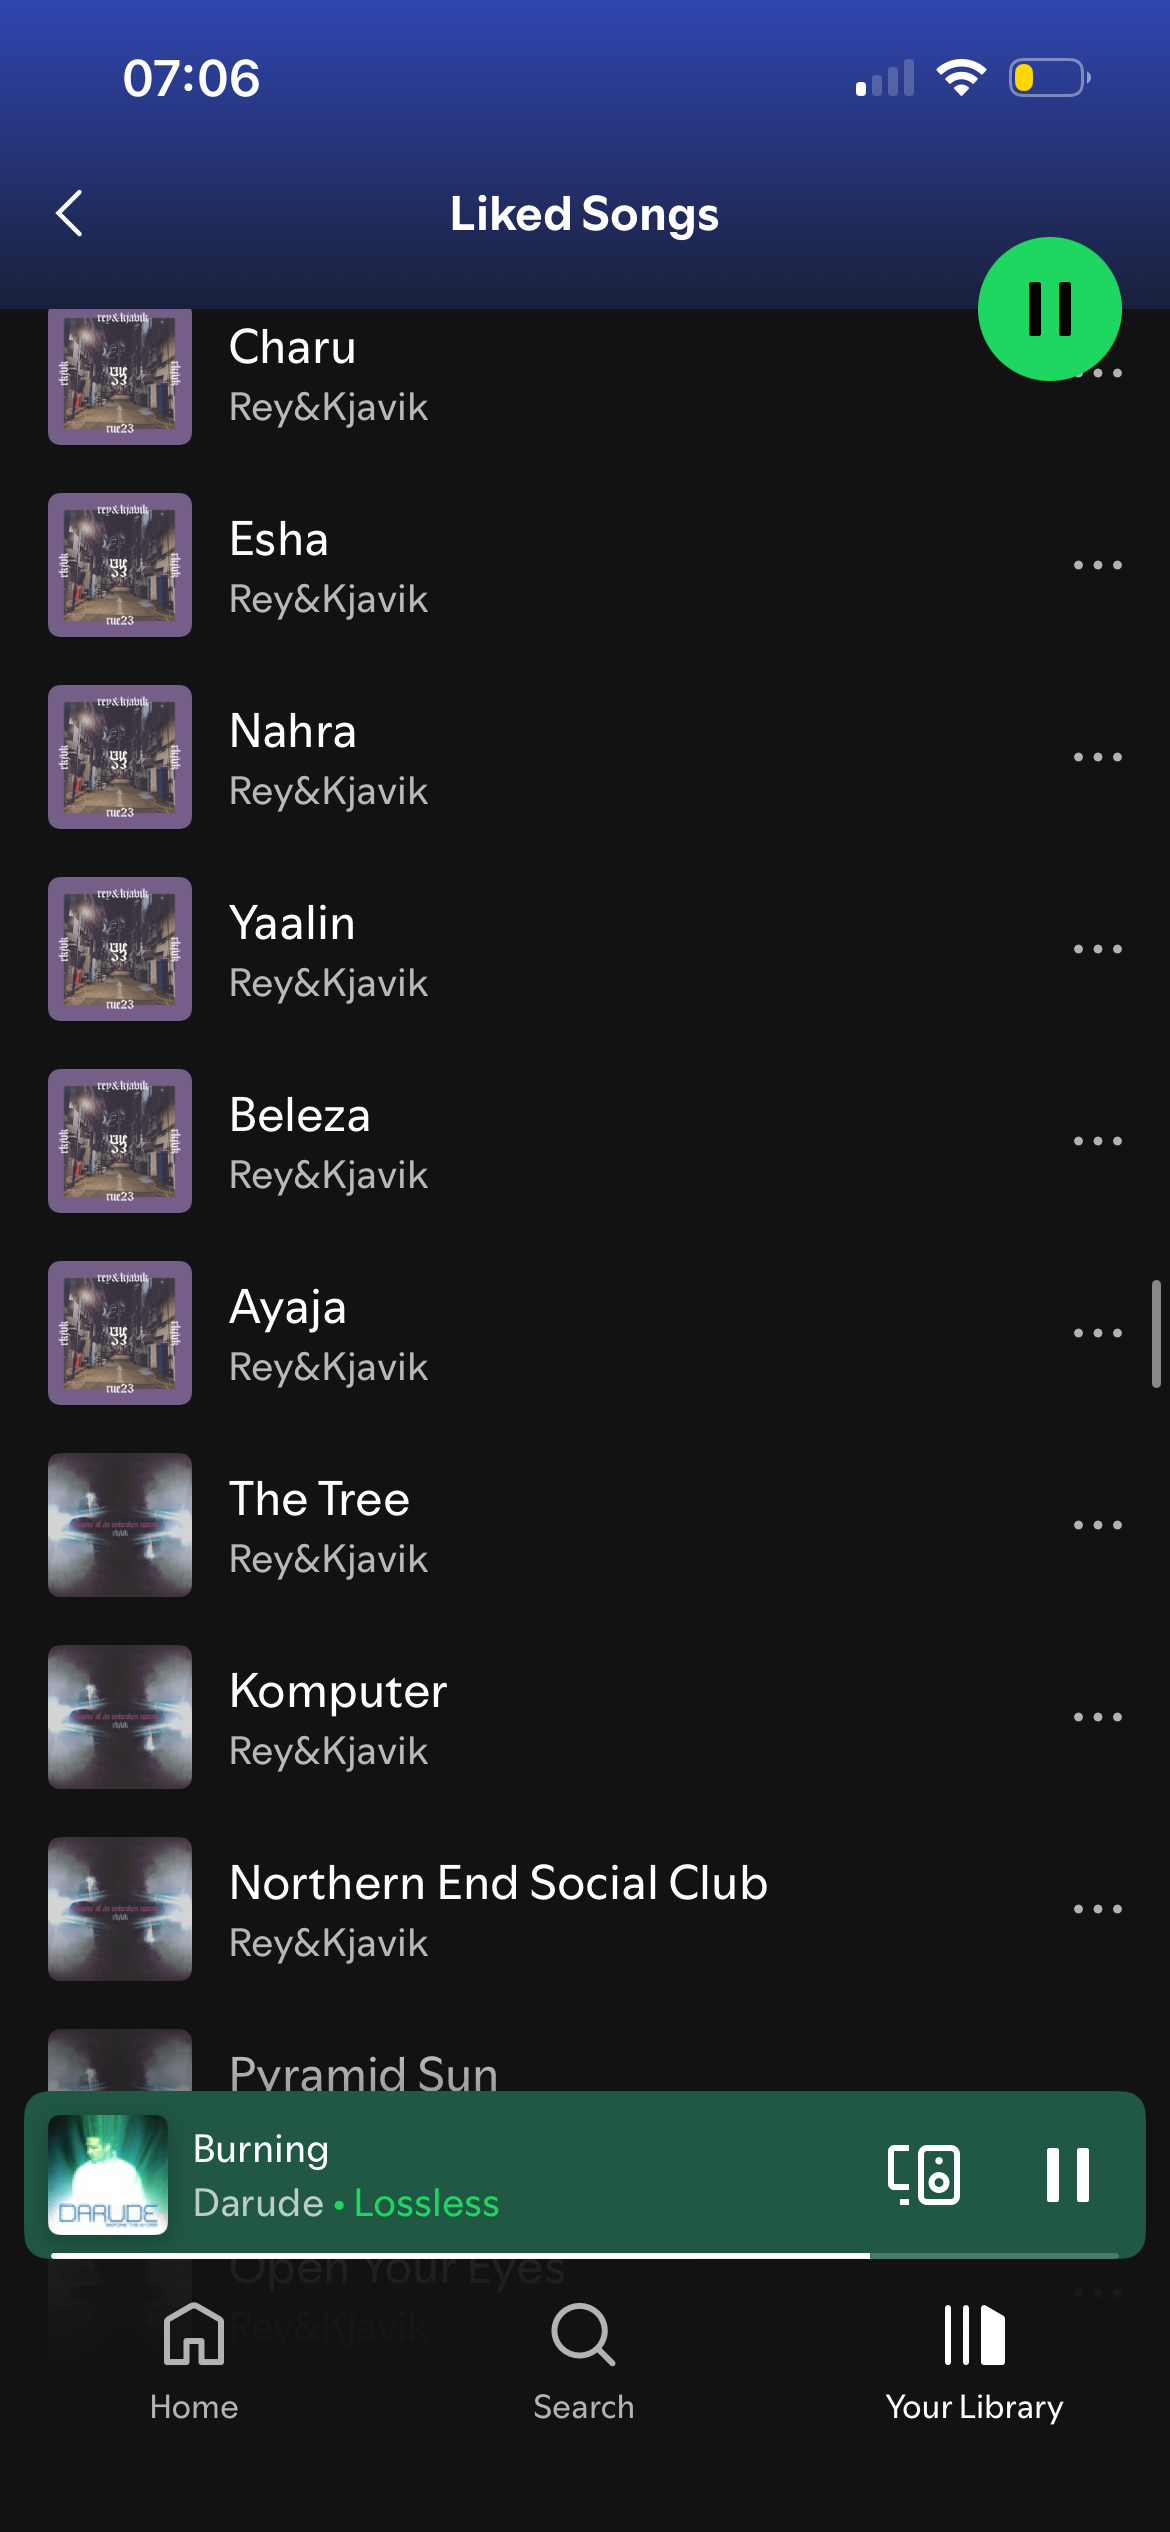Pause Burning in the mini player

tap(1067, 2174)
